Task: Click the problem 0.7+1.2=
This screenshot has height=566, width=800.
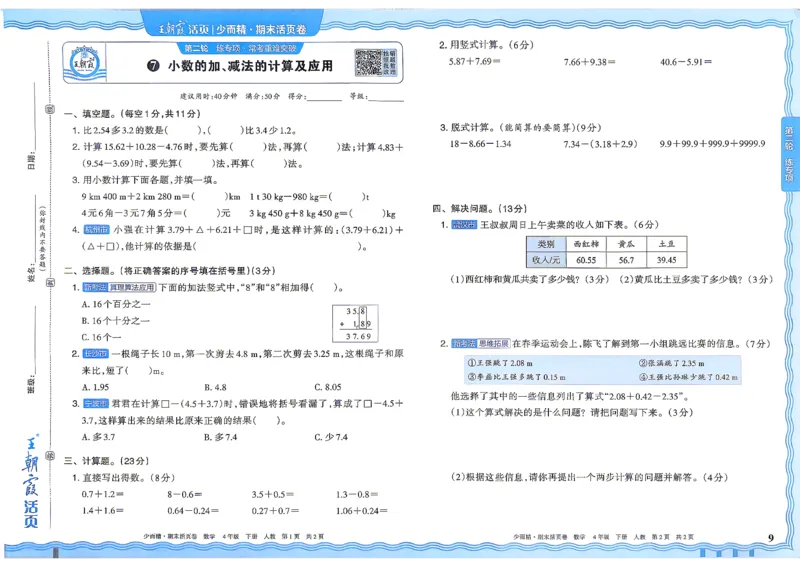Action: pyautogui.click(x=103, y=495)
